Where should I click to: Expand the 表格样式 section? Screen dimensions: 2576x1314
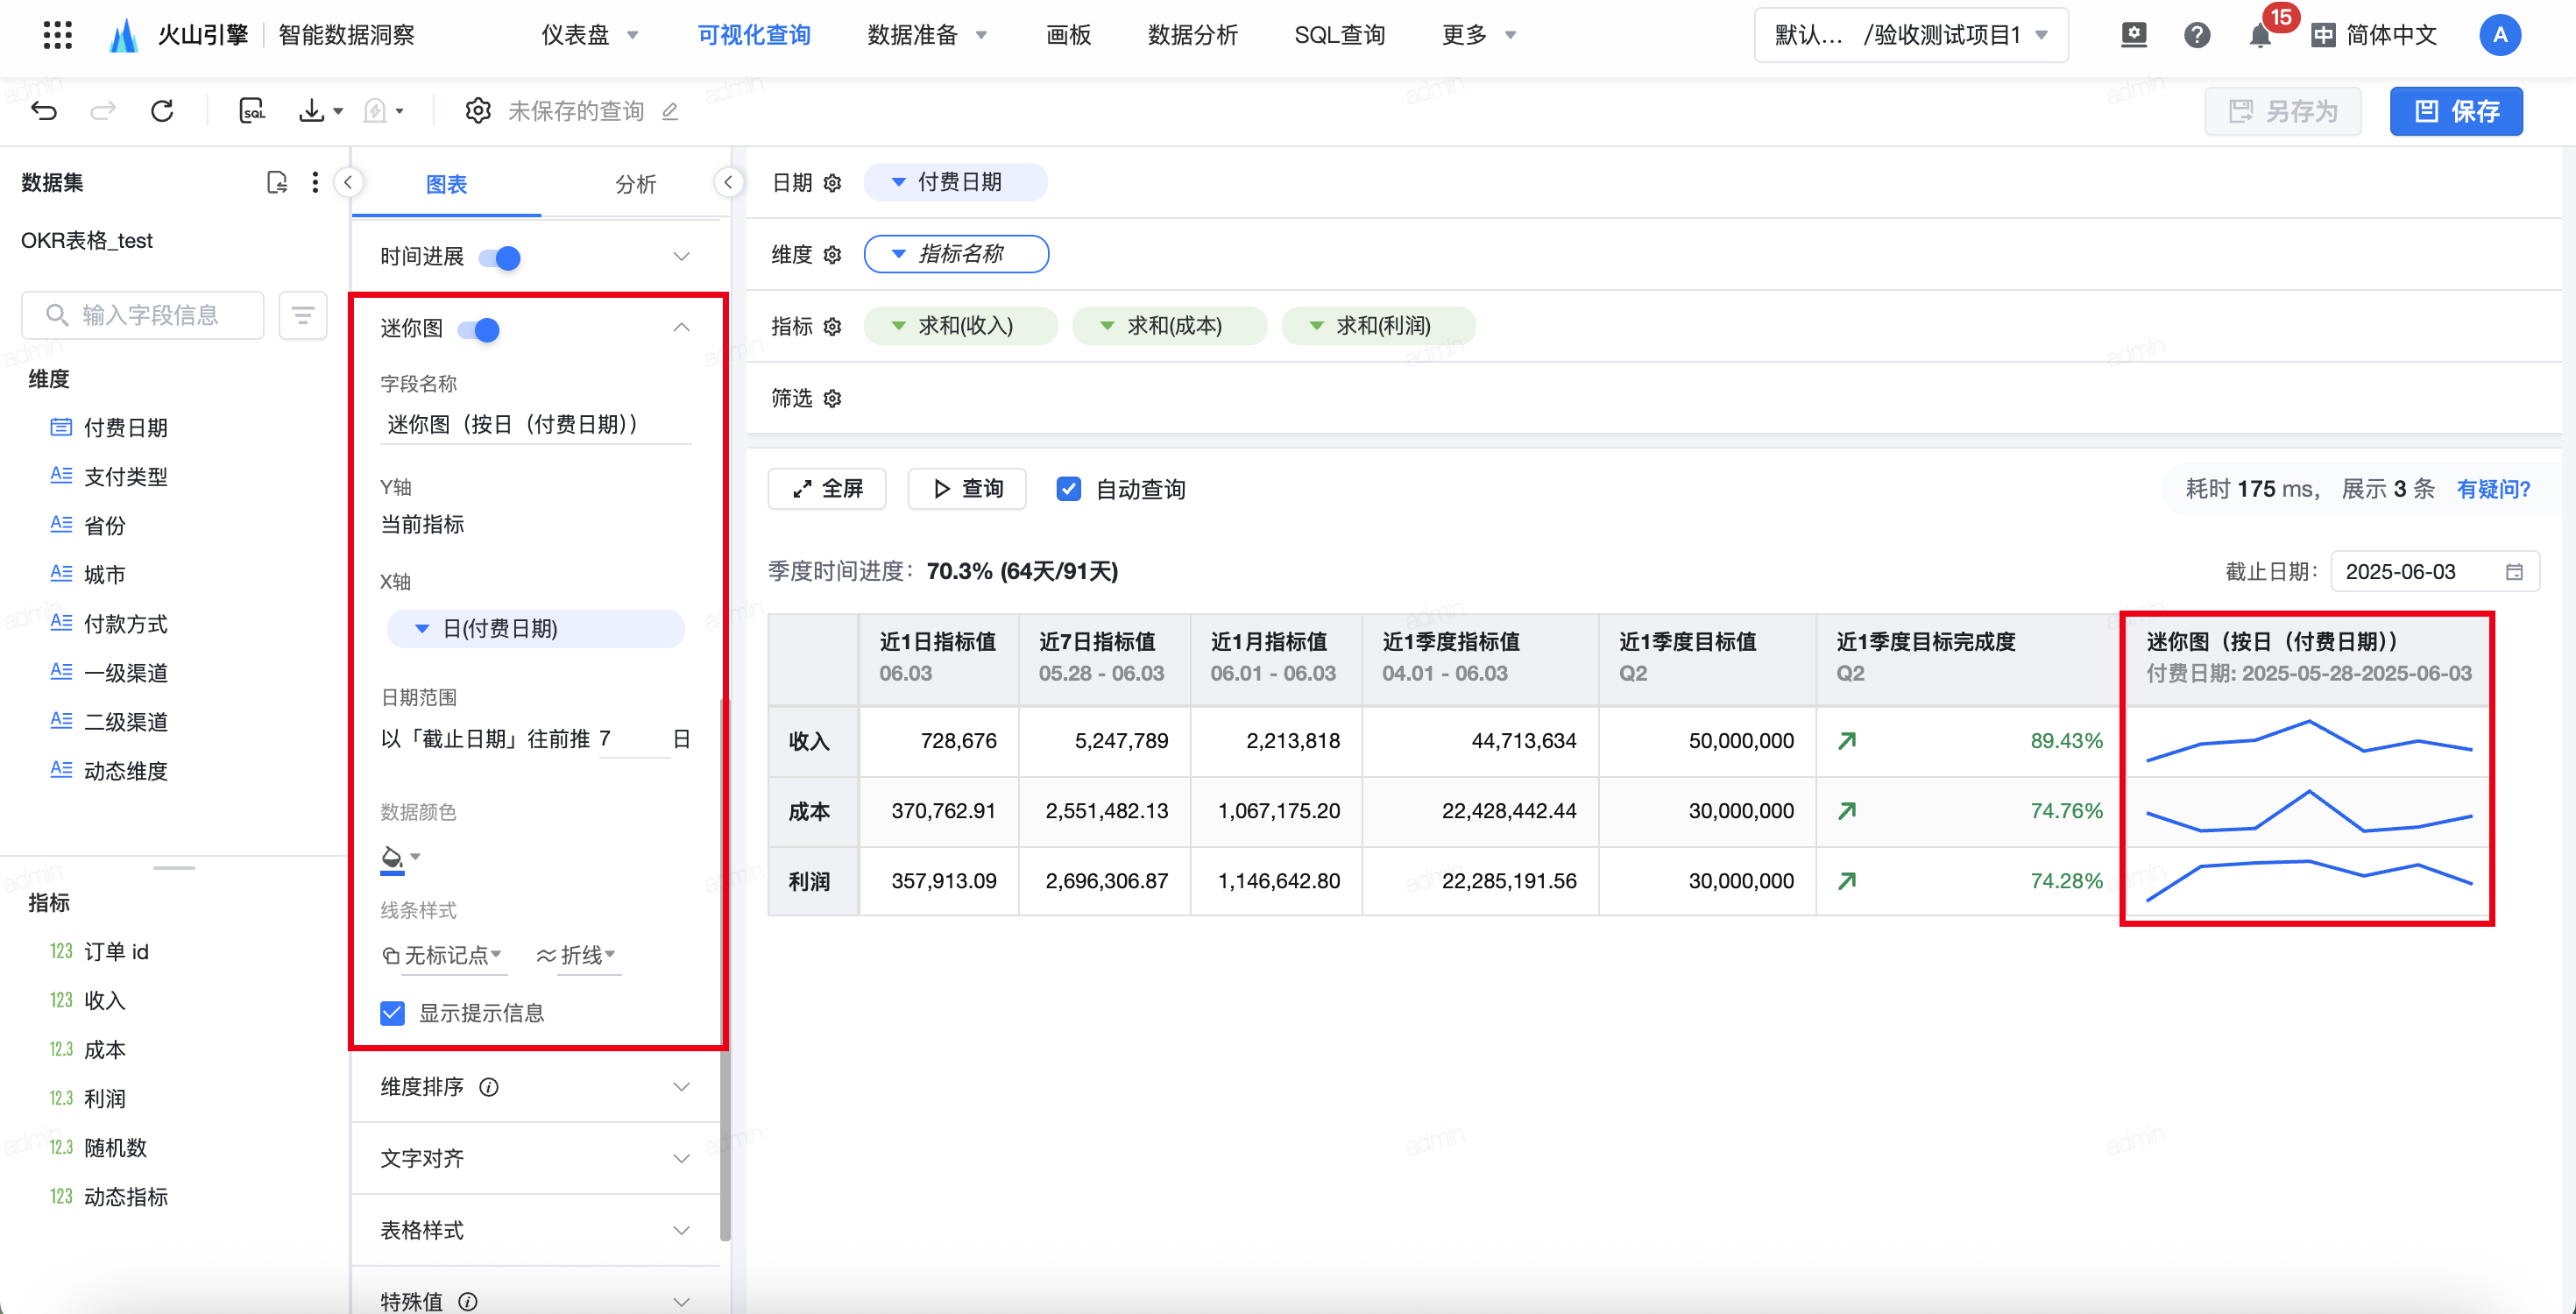(x=536, y=1230)
